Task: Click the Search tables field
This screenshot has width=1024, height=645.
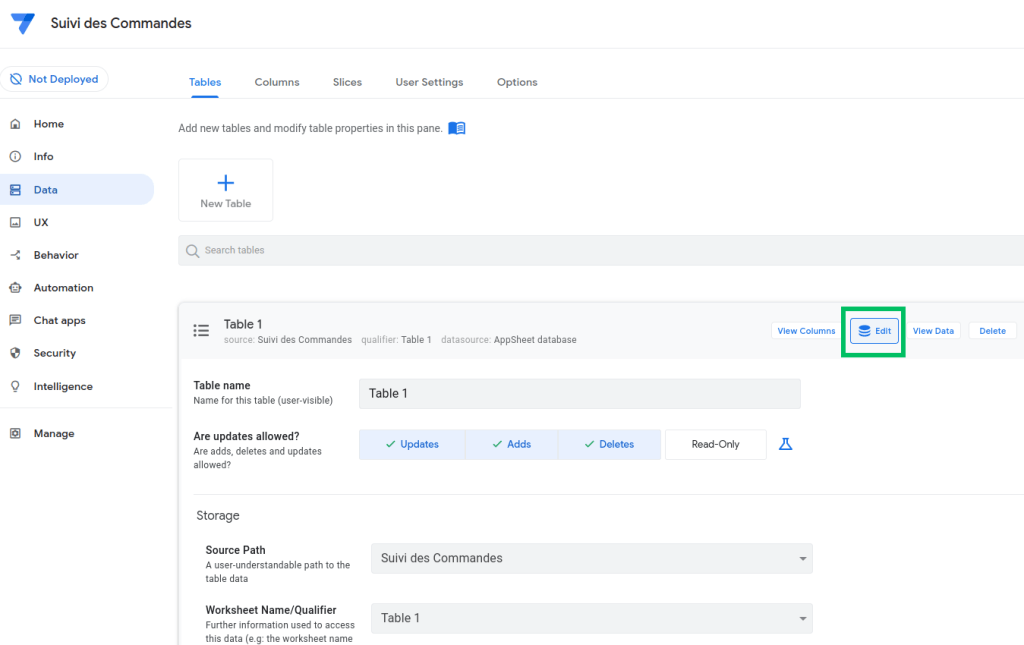Action: [601, 251]
